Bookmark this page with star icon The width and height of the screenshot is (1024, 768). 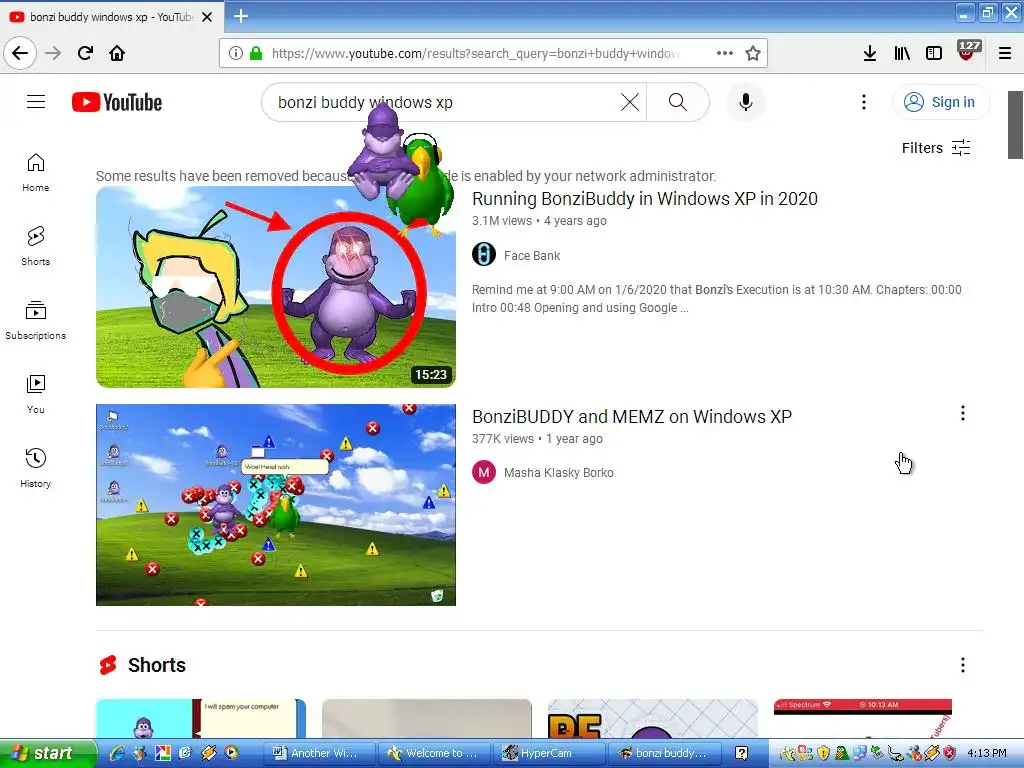(753, 54)
